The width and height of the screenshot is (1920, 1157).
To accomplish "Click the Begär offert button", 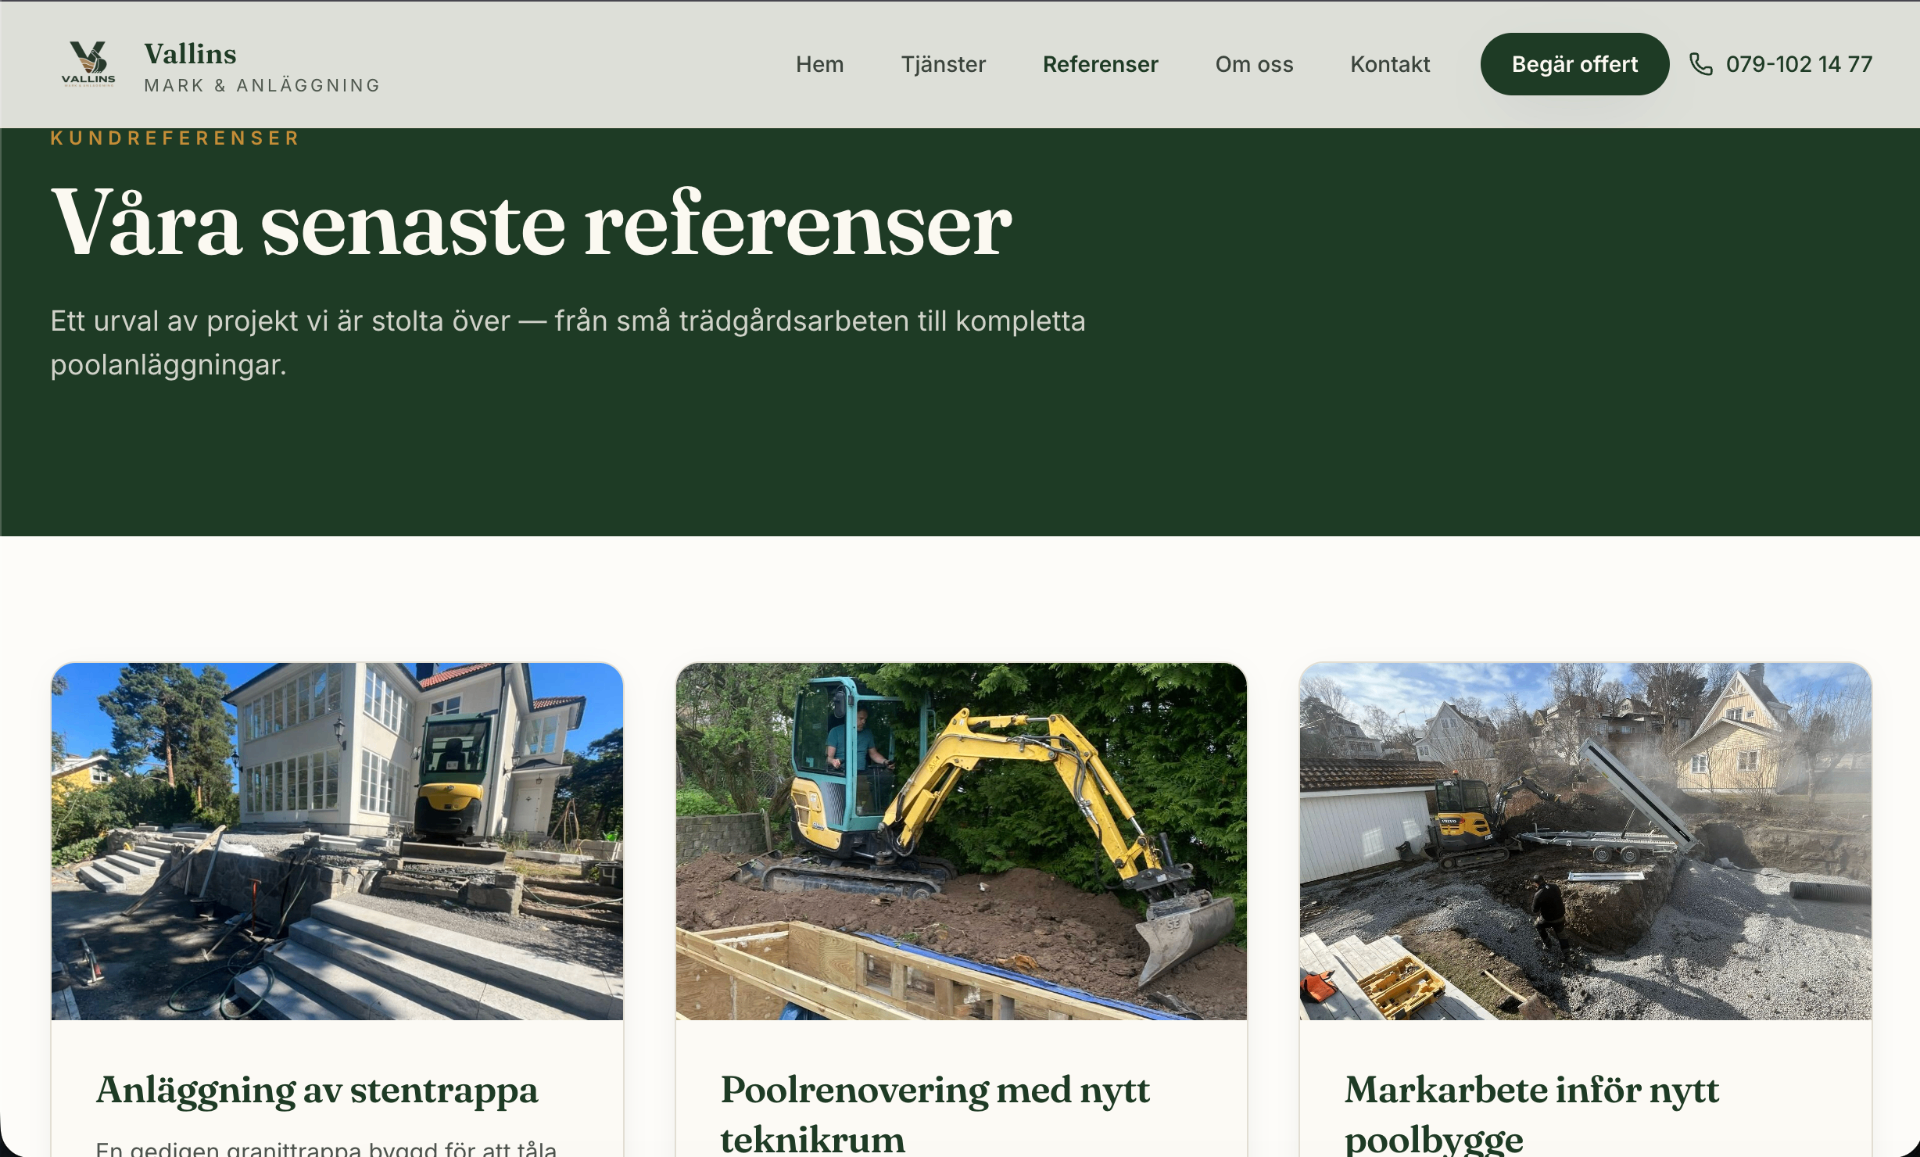I will [x=1575, y=64].
